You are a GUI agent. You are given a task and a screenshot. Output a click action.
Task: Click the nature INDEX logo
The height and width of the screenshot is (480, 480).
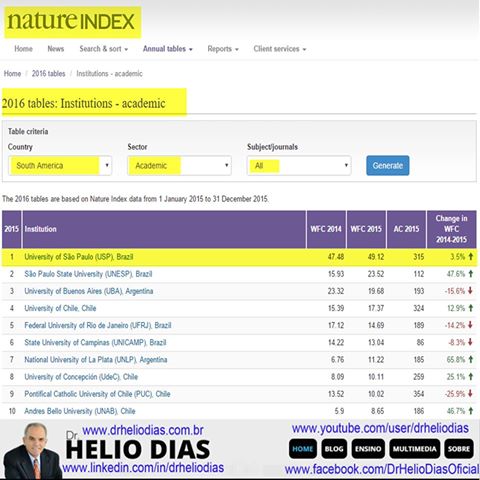point(72,22)
